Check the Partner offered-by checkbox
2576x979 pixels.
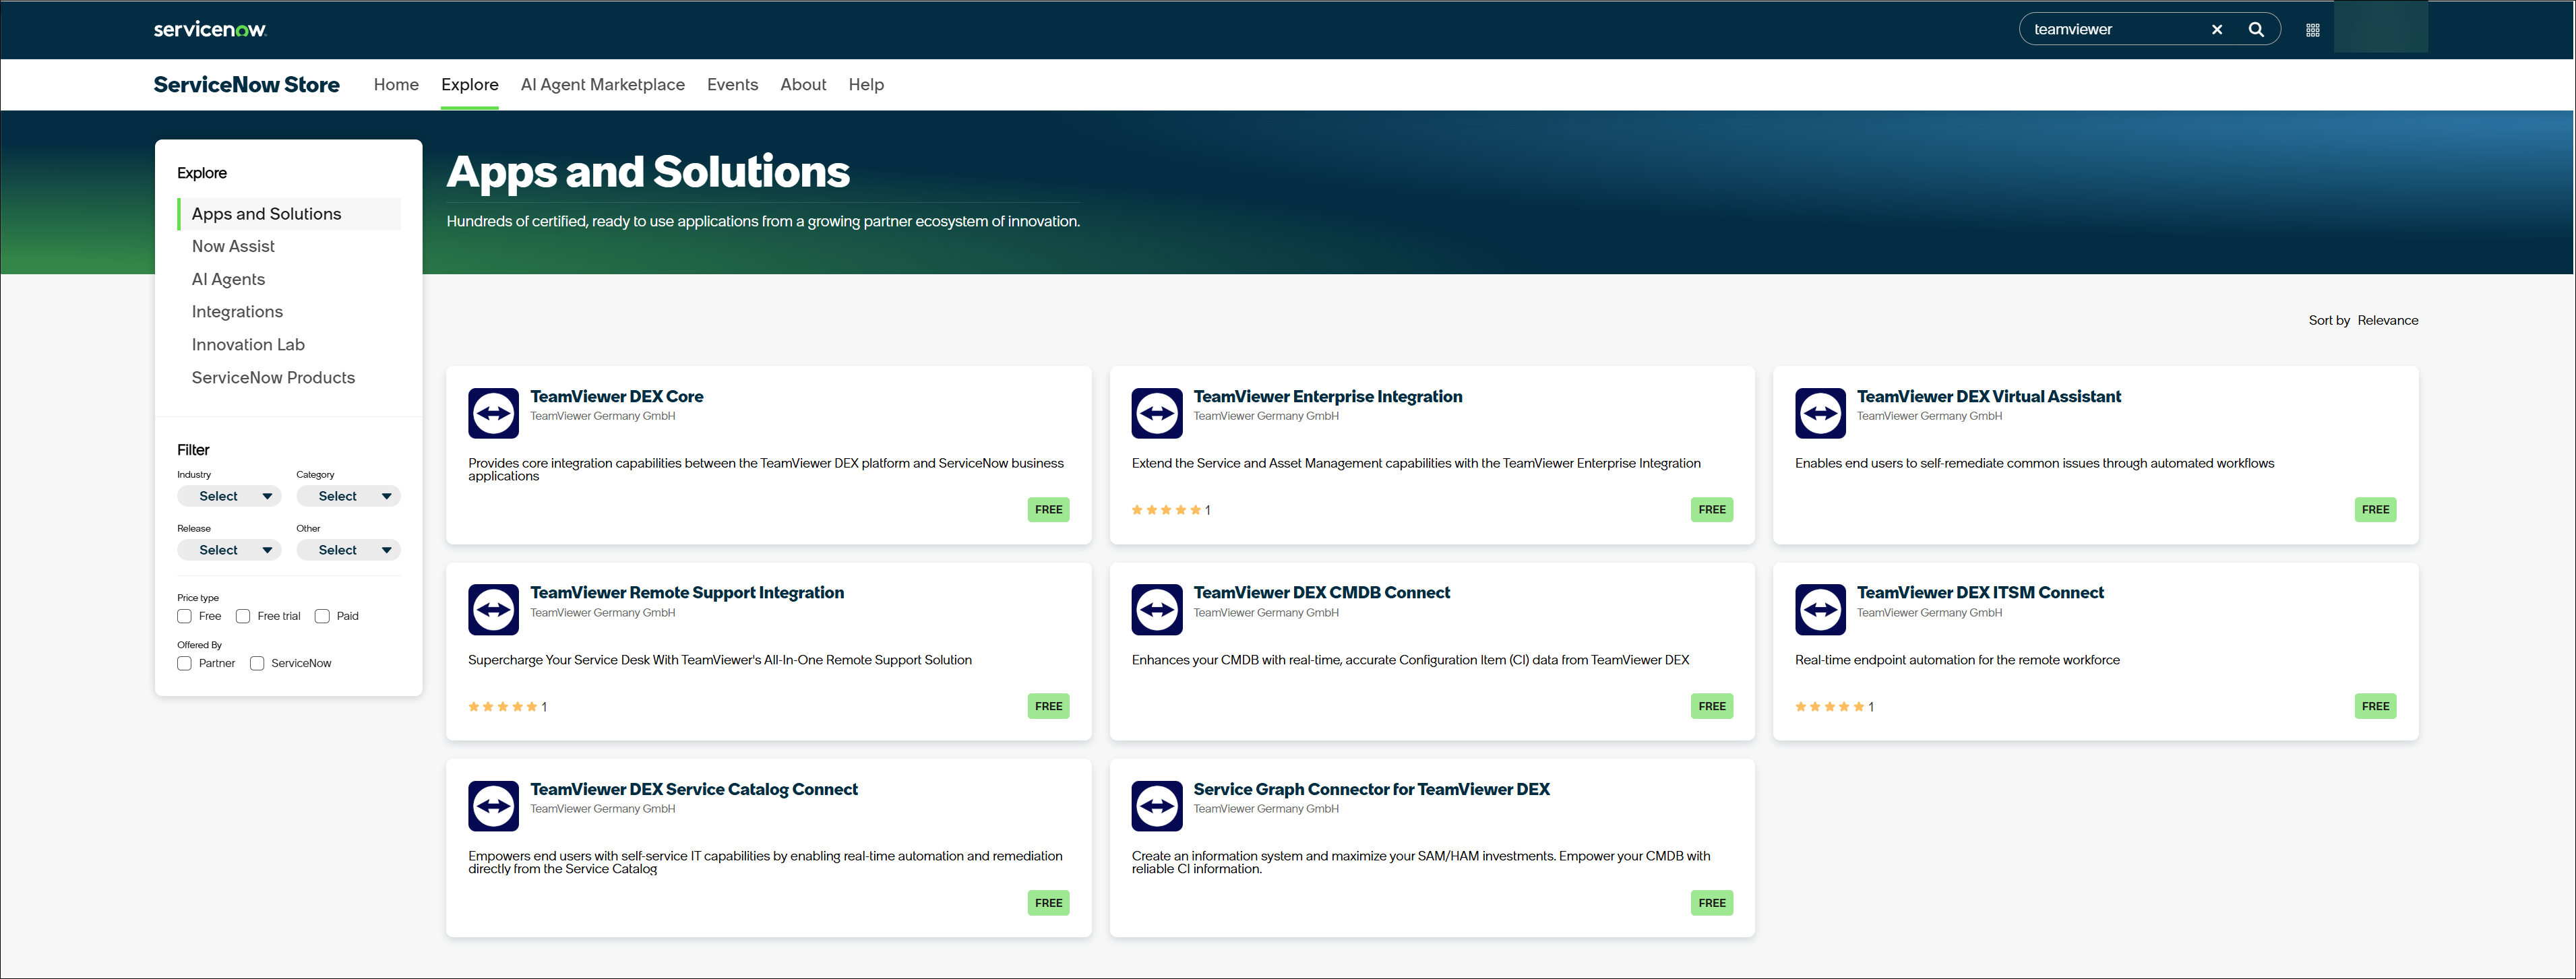(185, 664)
